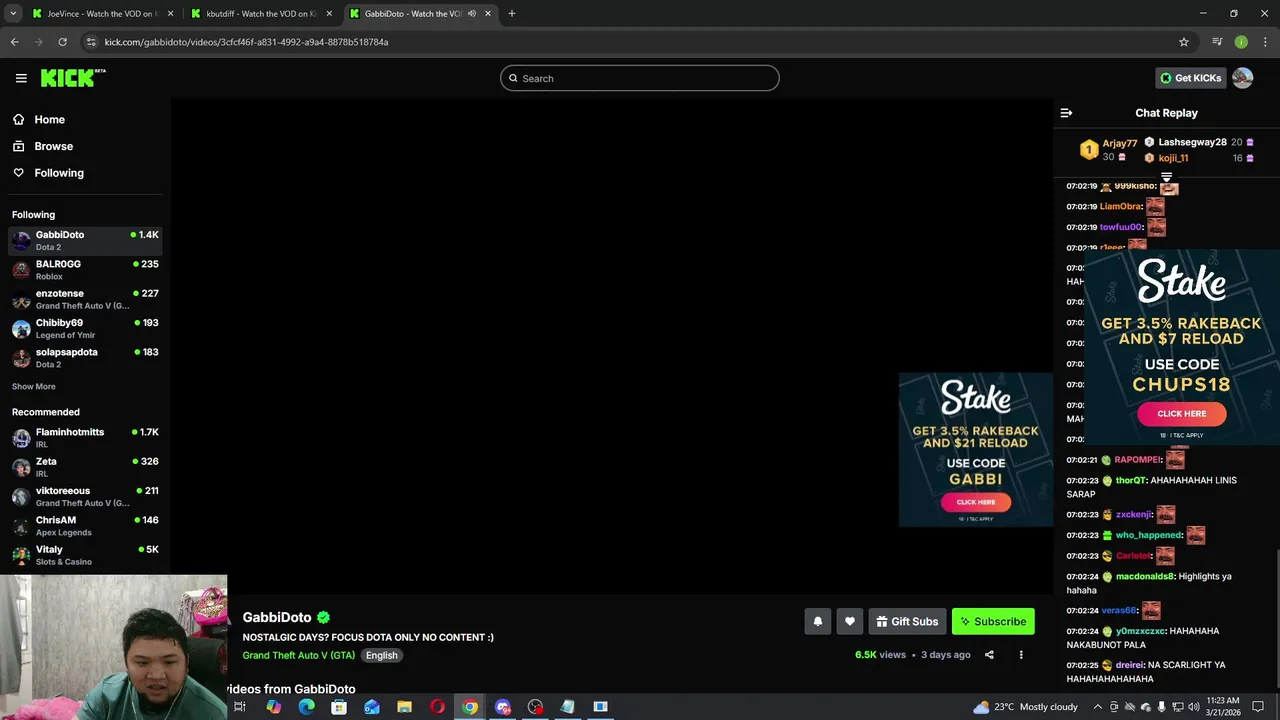Open Microsoft Store from taskbar

tap(339, 707)
